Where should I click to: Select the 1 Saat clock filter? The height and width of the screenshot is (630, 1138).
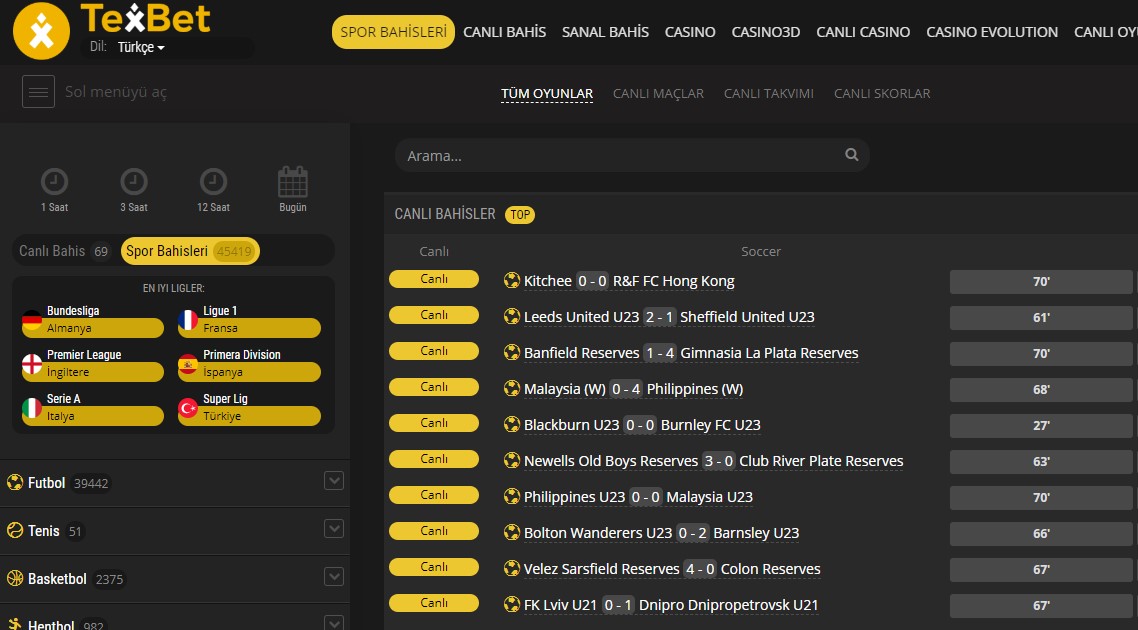click(x=54, y=182)
